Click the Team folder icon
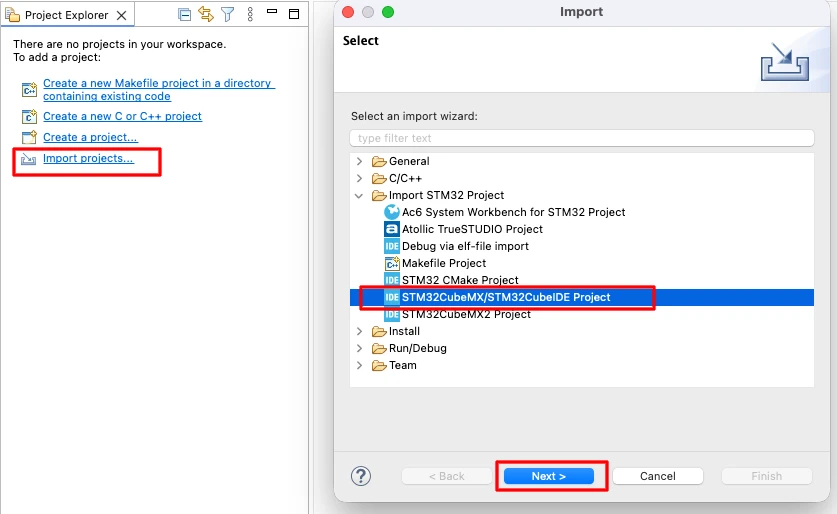This screenshot has height=514, width=837. (379, 366)
